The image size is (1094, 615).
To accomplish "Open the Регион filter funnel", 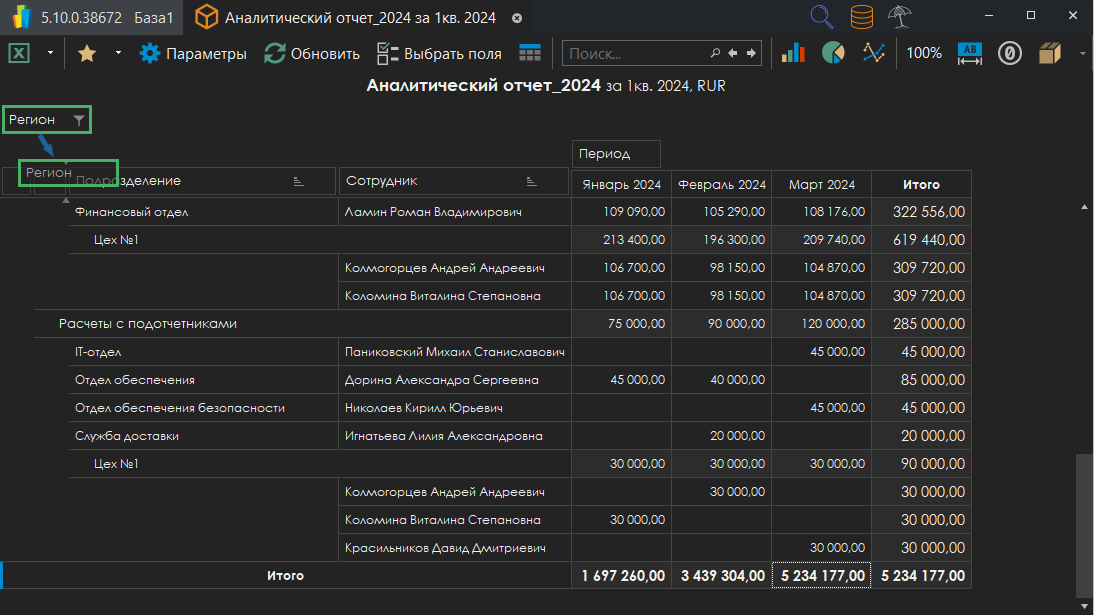I will (79, 120).
